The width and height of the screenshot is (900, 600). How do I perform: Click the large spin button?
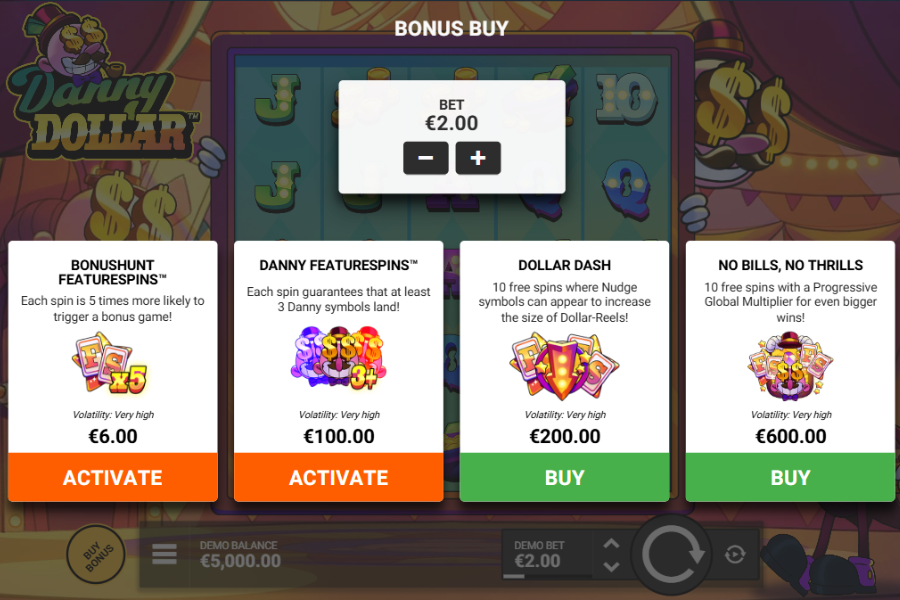coord(672,555)
